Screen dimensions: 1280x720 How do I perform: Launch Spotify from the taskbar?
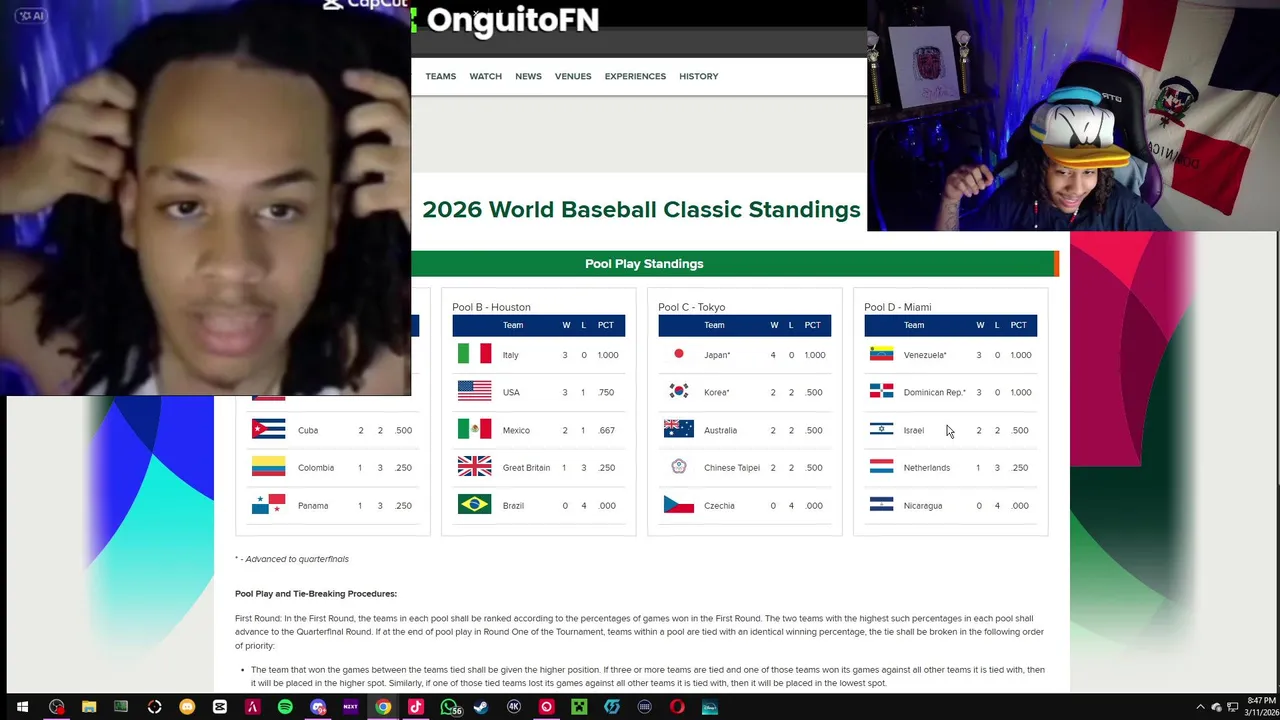[285, 707]
